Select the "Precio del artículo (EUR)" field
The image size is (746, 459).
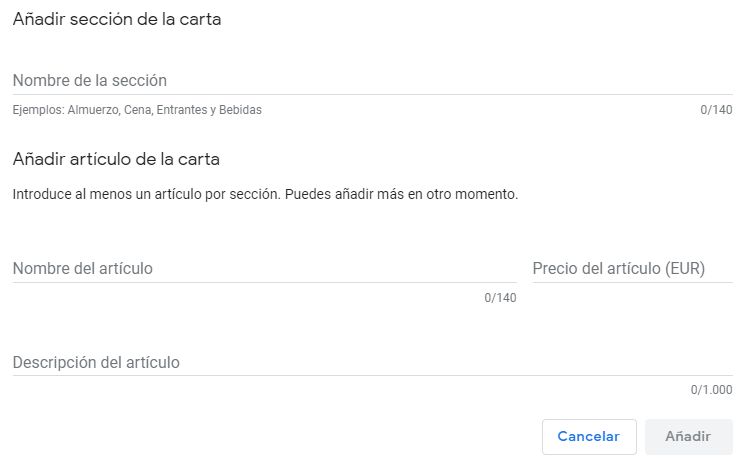pyautogui.click(x=632, y=268)
